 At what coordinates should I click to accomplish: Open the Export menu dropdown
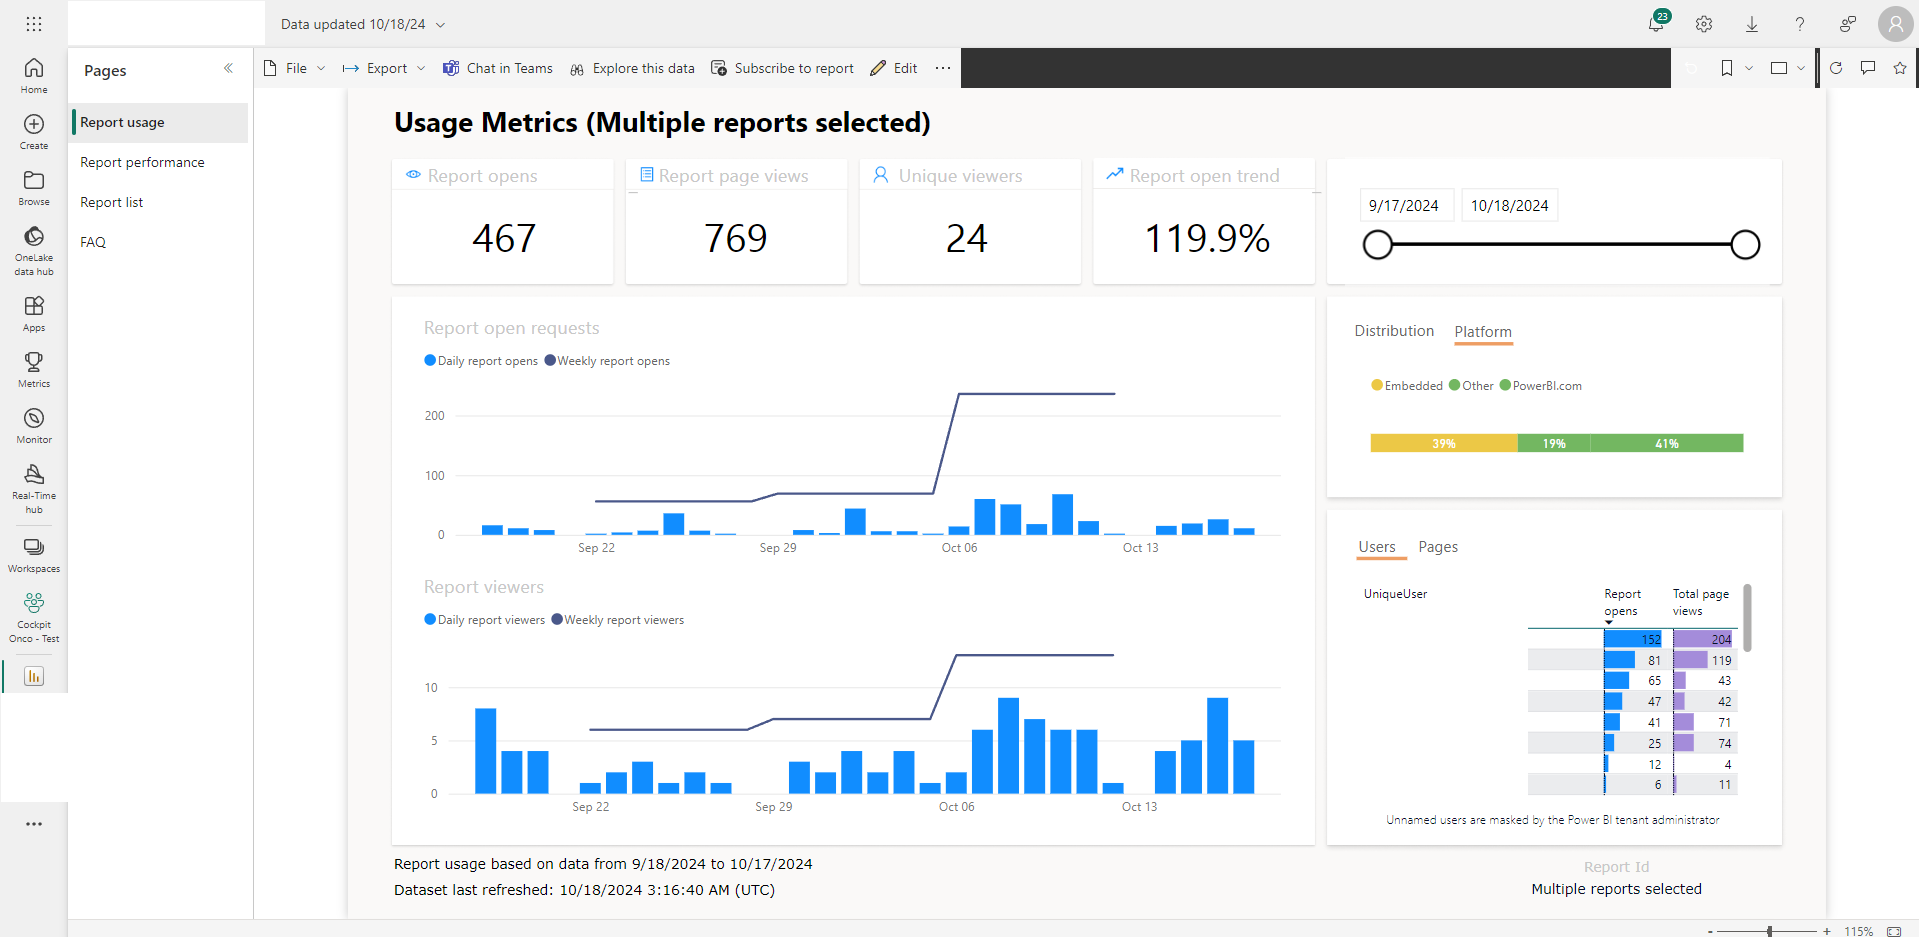[x=384, y=68]
